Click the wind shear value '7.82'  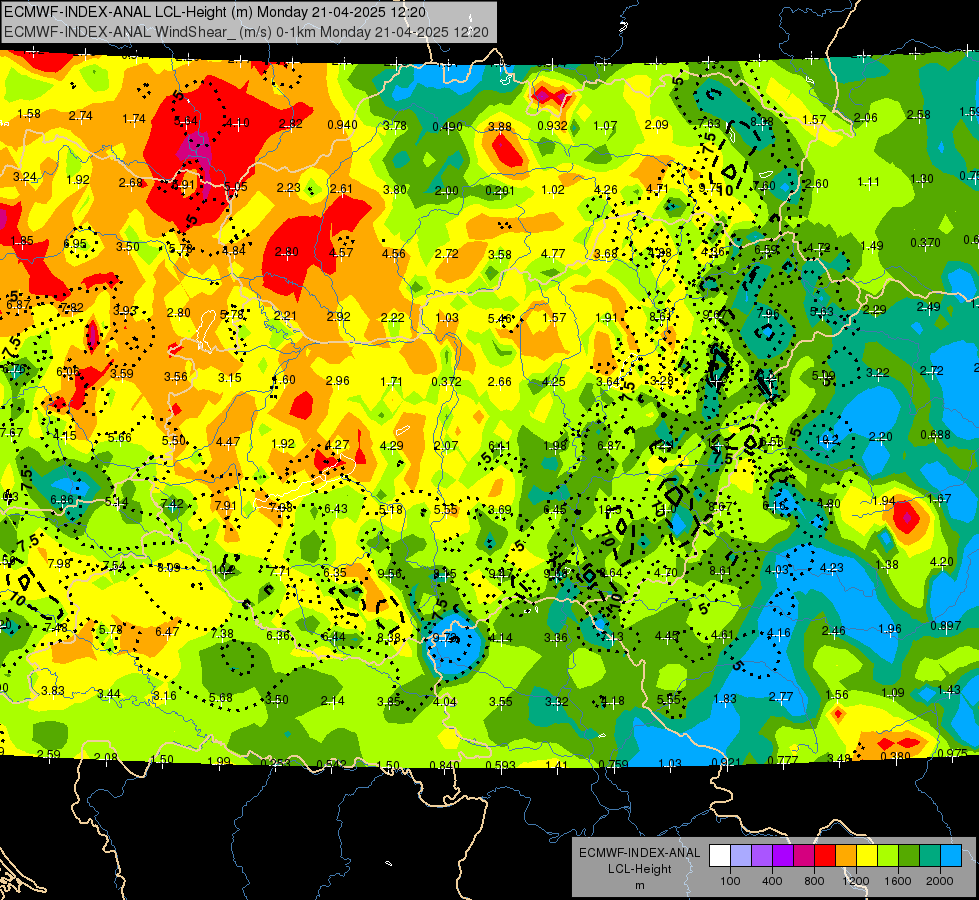(72, 307)
